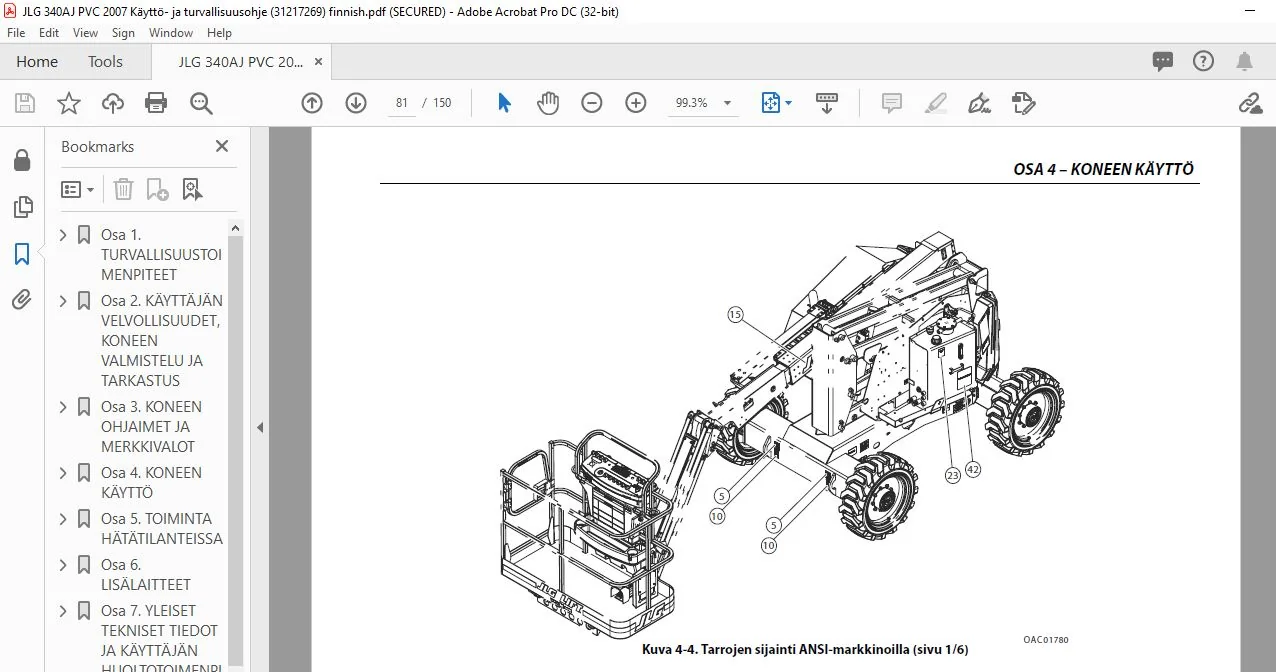
Task: Open the Help menu
Action: pyautogui.click(x=219, y=33)
